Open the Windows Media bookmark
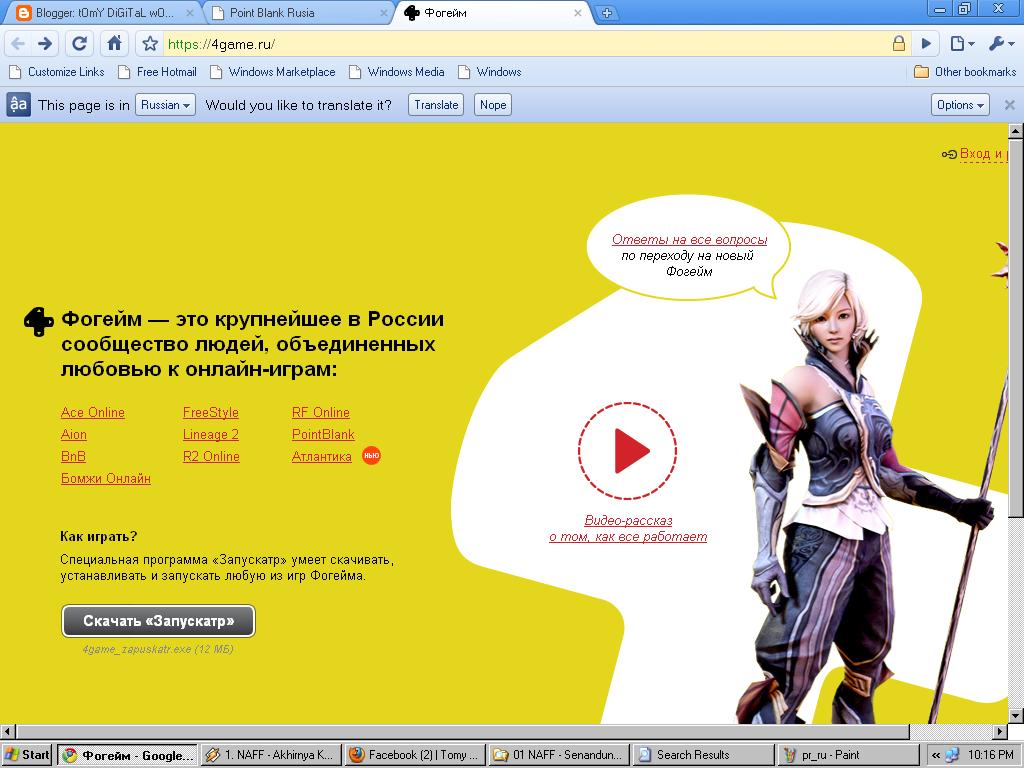Image resolution: width=1024 pixels, height=768 pixels. (x=397, y=72)
